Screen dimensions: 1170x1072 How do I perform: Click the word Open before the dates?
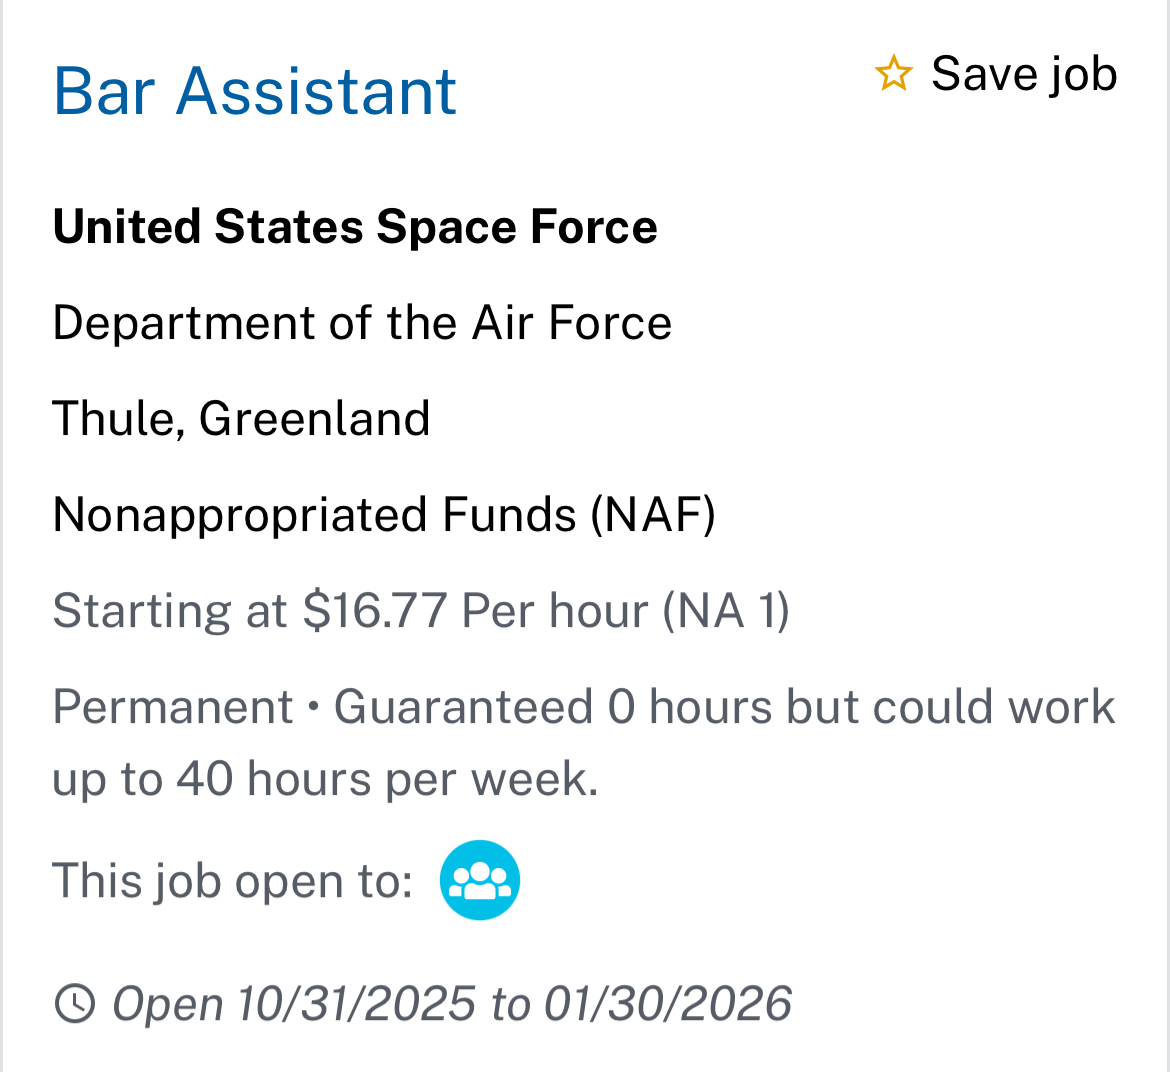(168, 1003)
